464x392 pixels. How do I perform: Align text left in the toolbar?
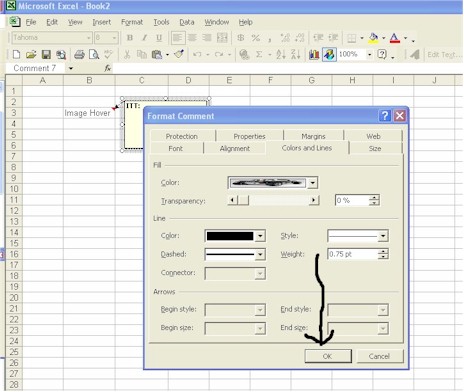tap(177, 38)
